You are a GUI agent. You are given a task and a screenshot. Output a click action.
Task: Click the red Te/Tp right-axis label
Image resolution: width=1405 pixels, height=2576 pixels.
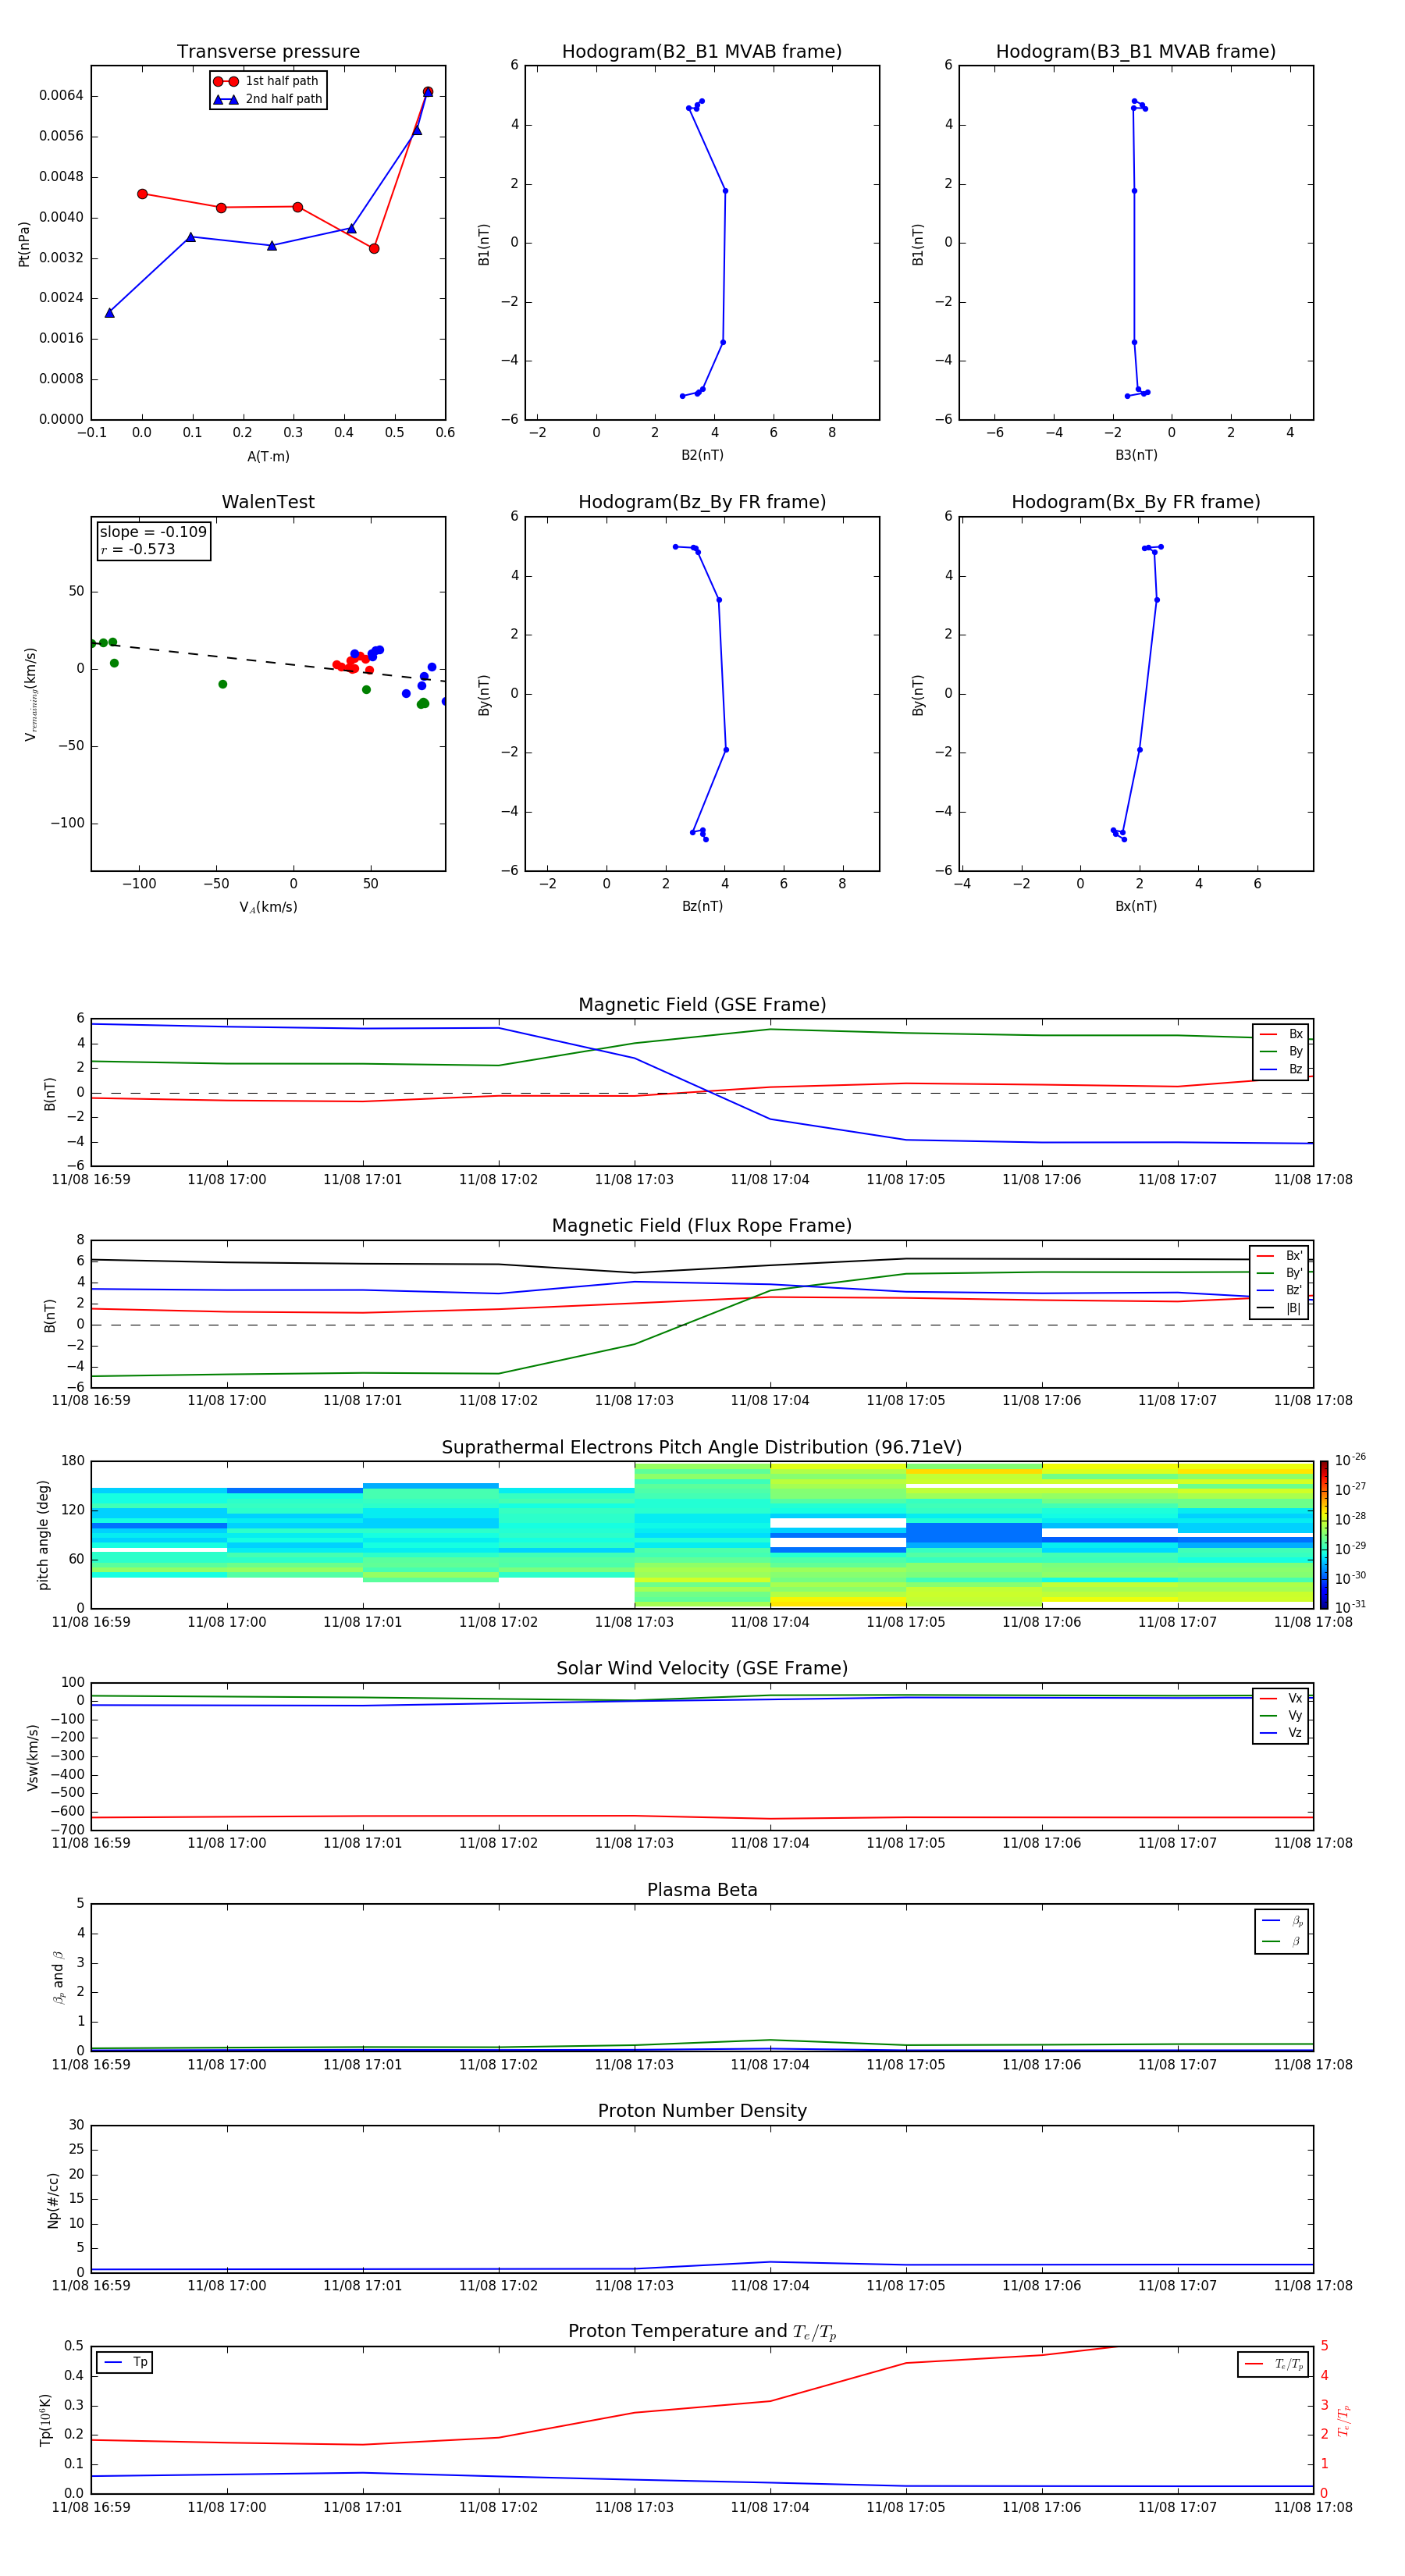pos(1344,2421)
